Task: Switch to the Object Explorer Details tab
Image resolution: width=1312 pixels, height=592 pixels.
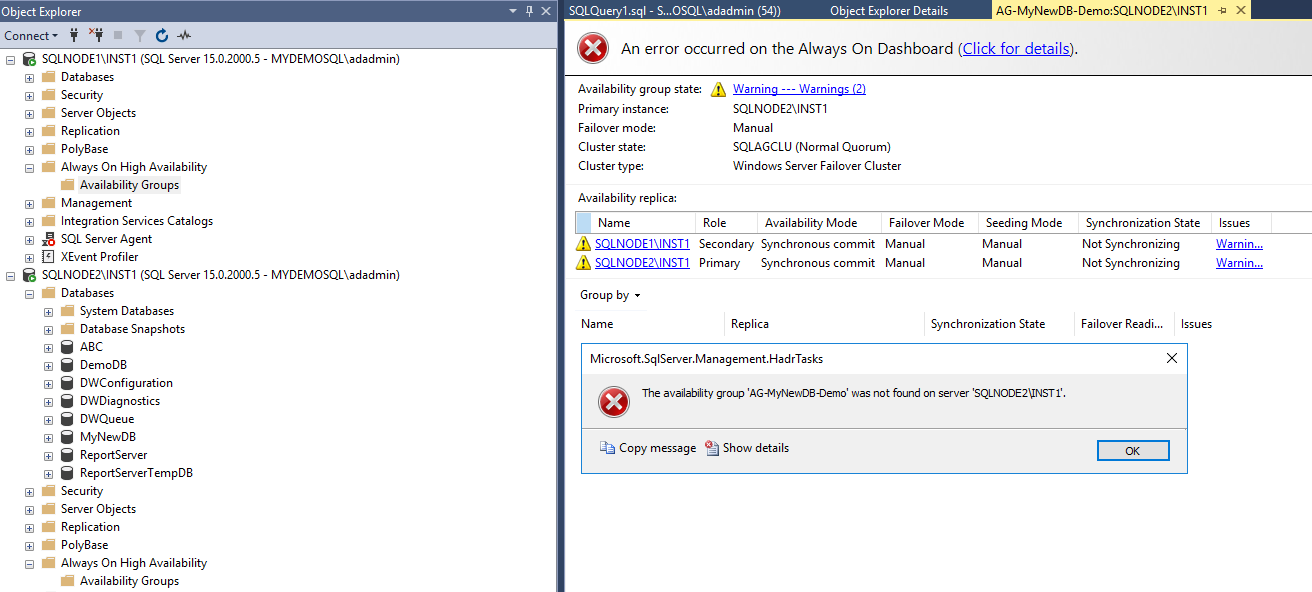Action: (889, 10)
